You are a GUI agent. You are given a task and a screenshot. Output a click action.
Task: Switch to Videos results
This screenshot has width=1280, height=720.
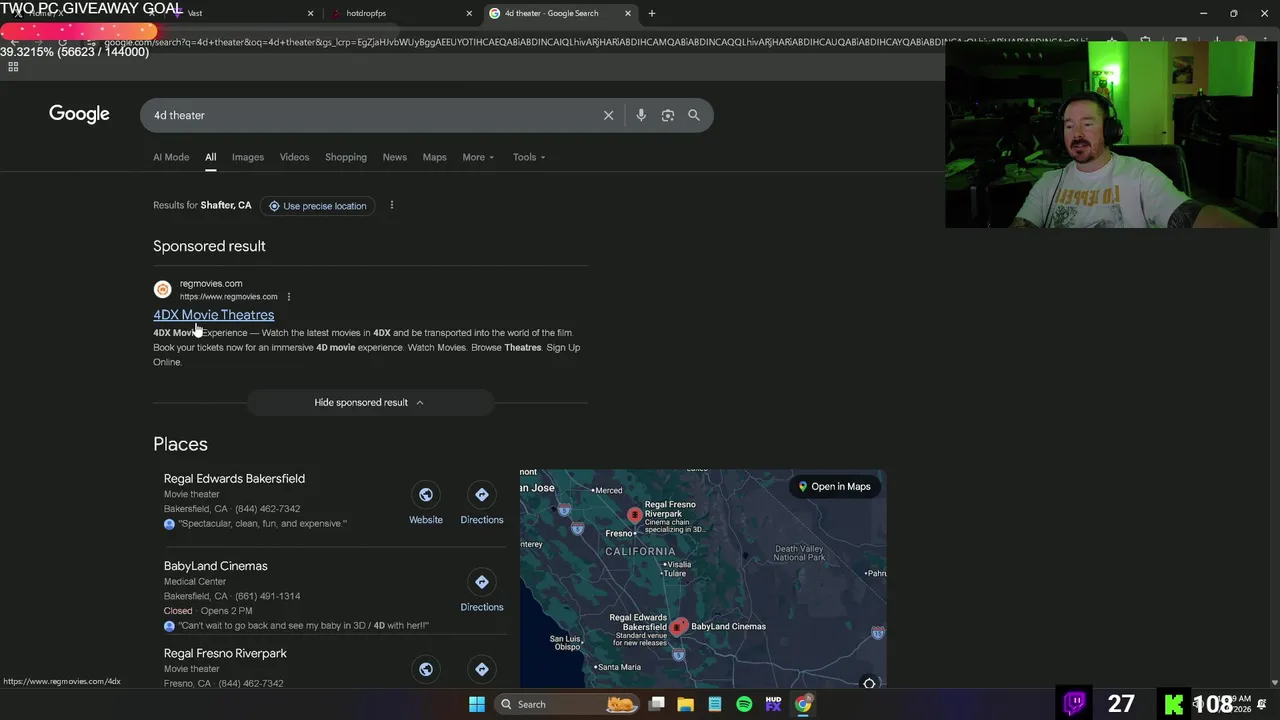294,157
